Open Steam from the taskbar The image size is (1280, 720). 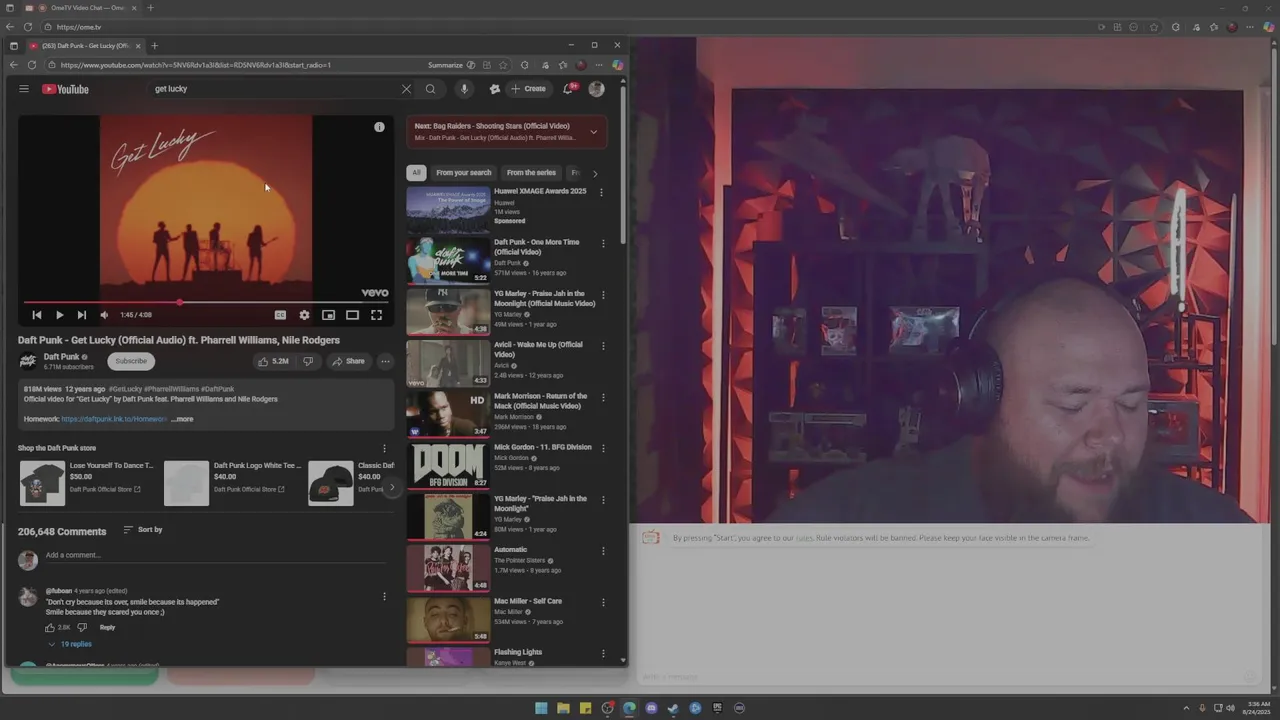pos(673,708)
